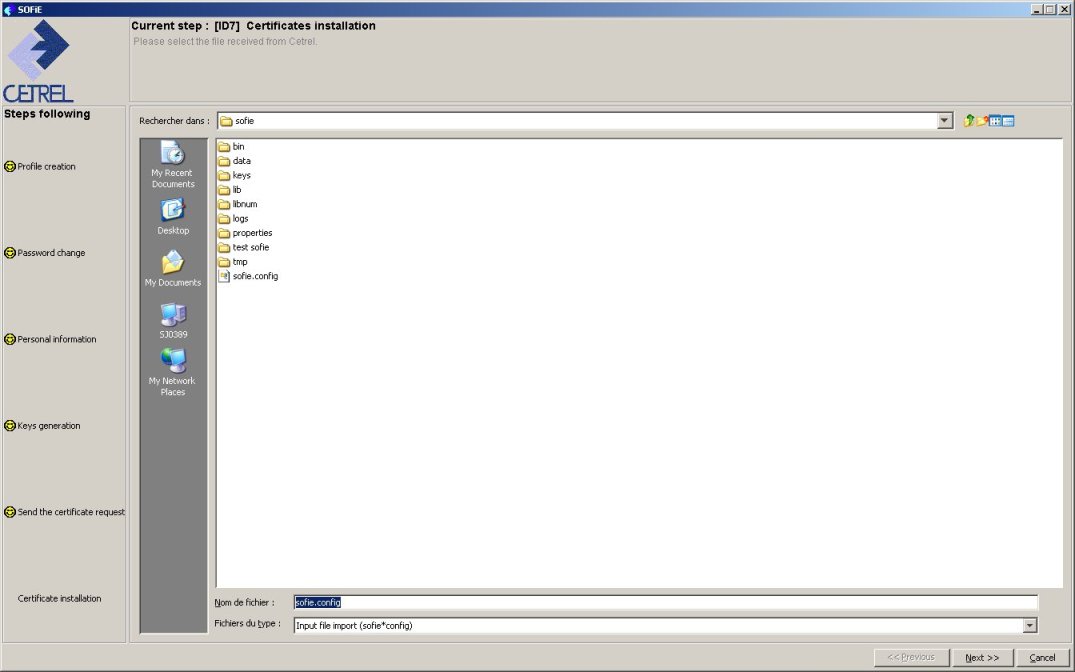The width and height of the screenshot is (1075, 672).
Task: Select the keys folder
Action: pyautogui.click(x=241, y=175)
